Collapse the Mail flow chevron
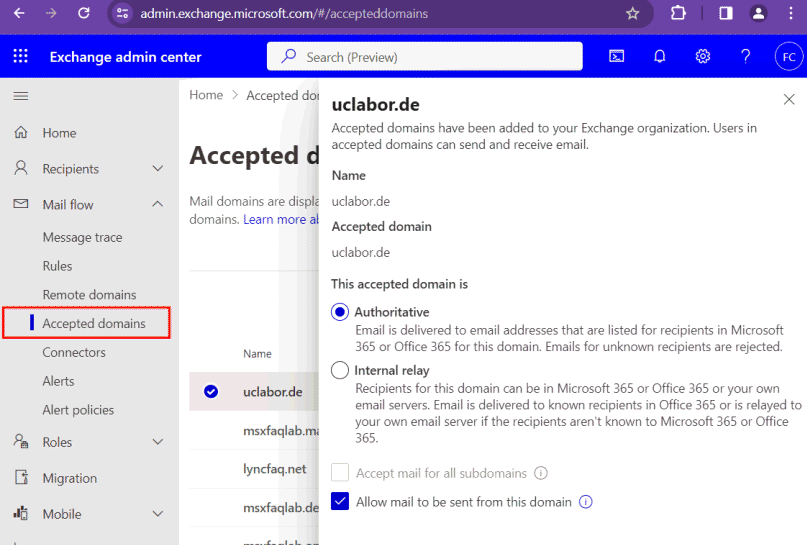Viewport: 807px width, 545px height. click(158, 204)
